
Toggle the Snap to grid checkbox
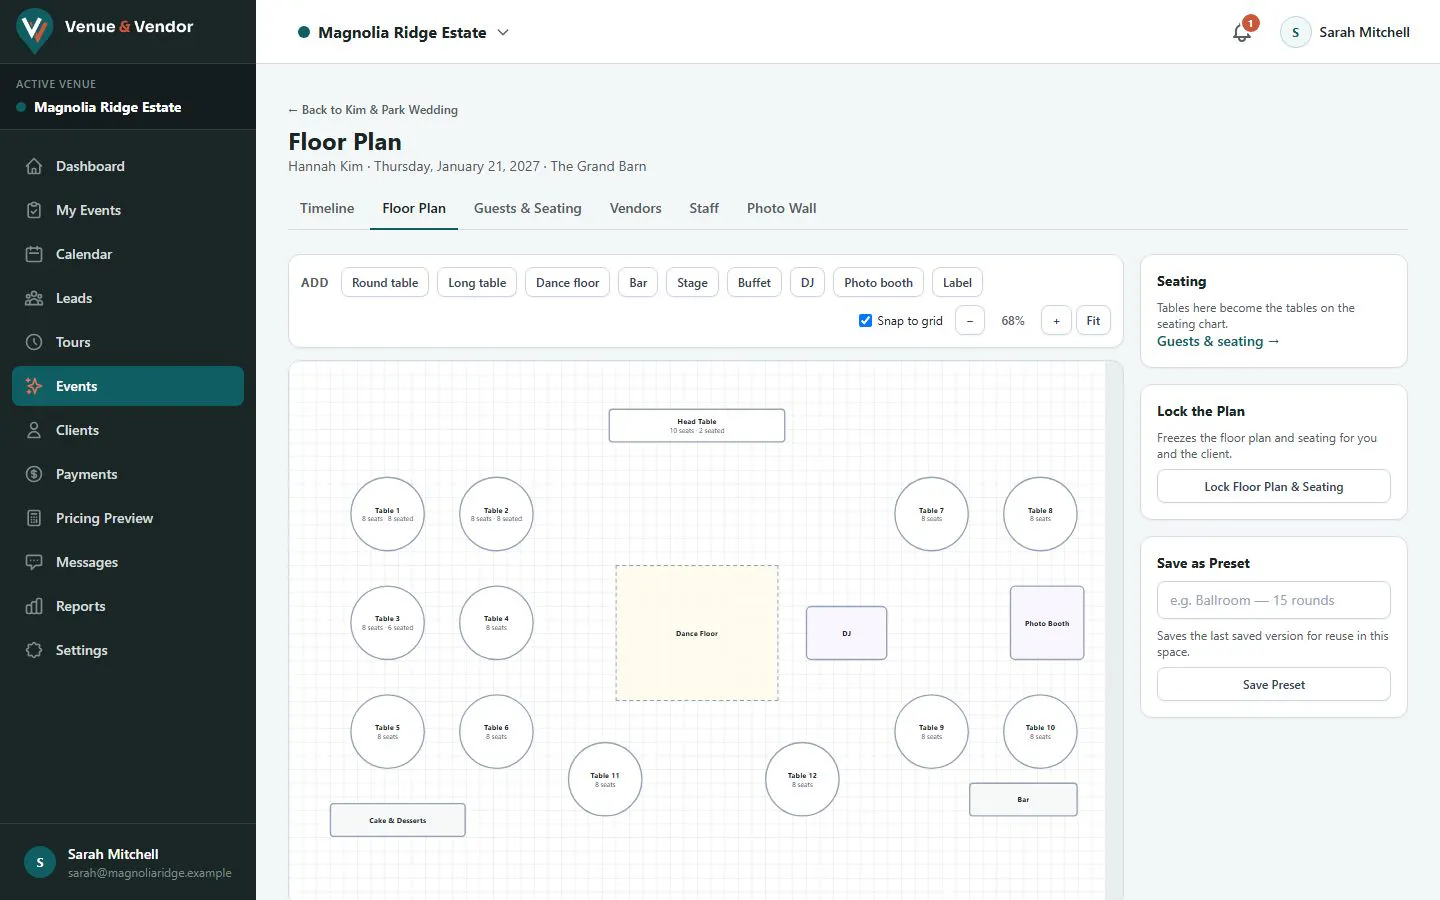(x=866, y=321)
